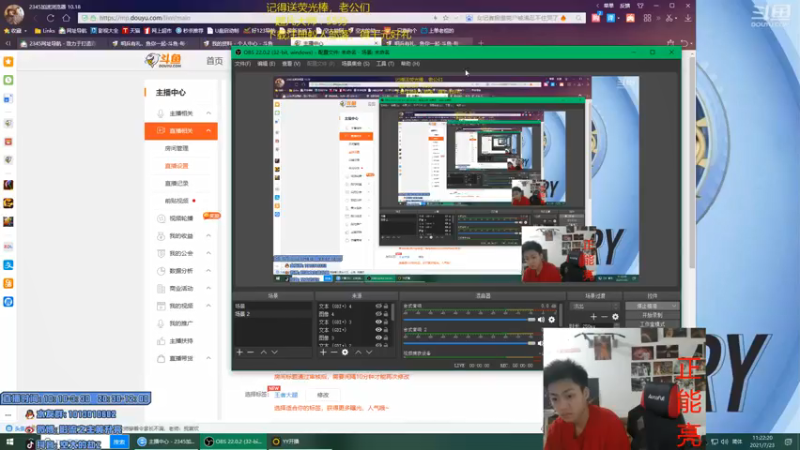Open transition properties gear icon

pos(615,317)
